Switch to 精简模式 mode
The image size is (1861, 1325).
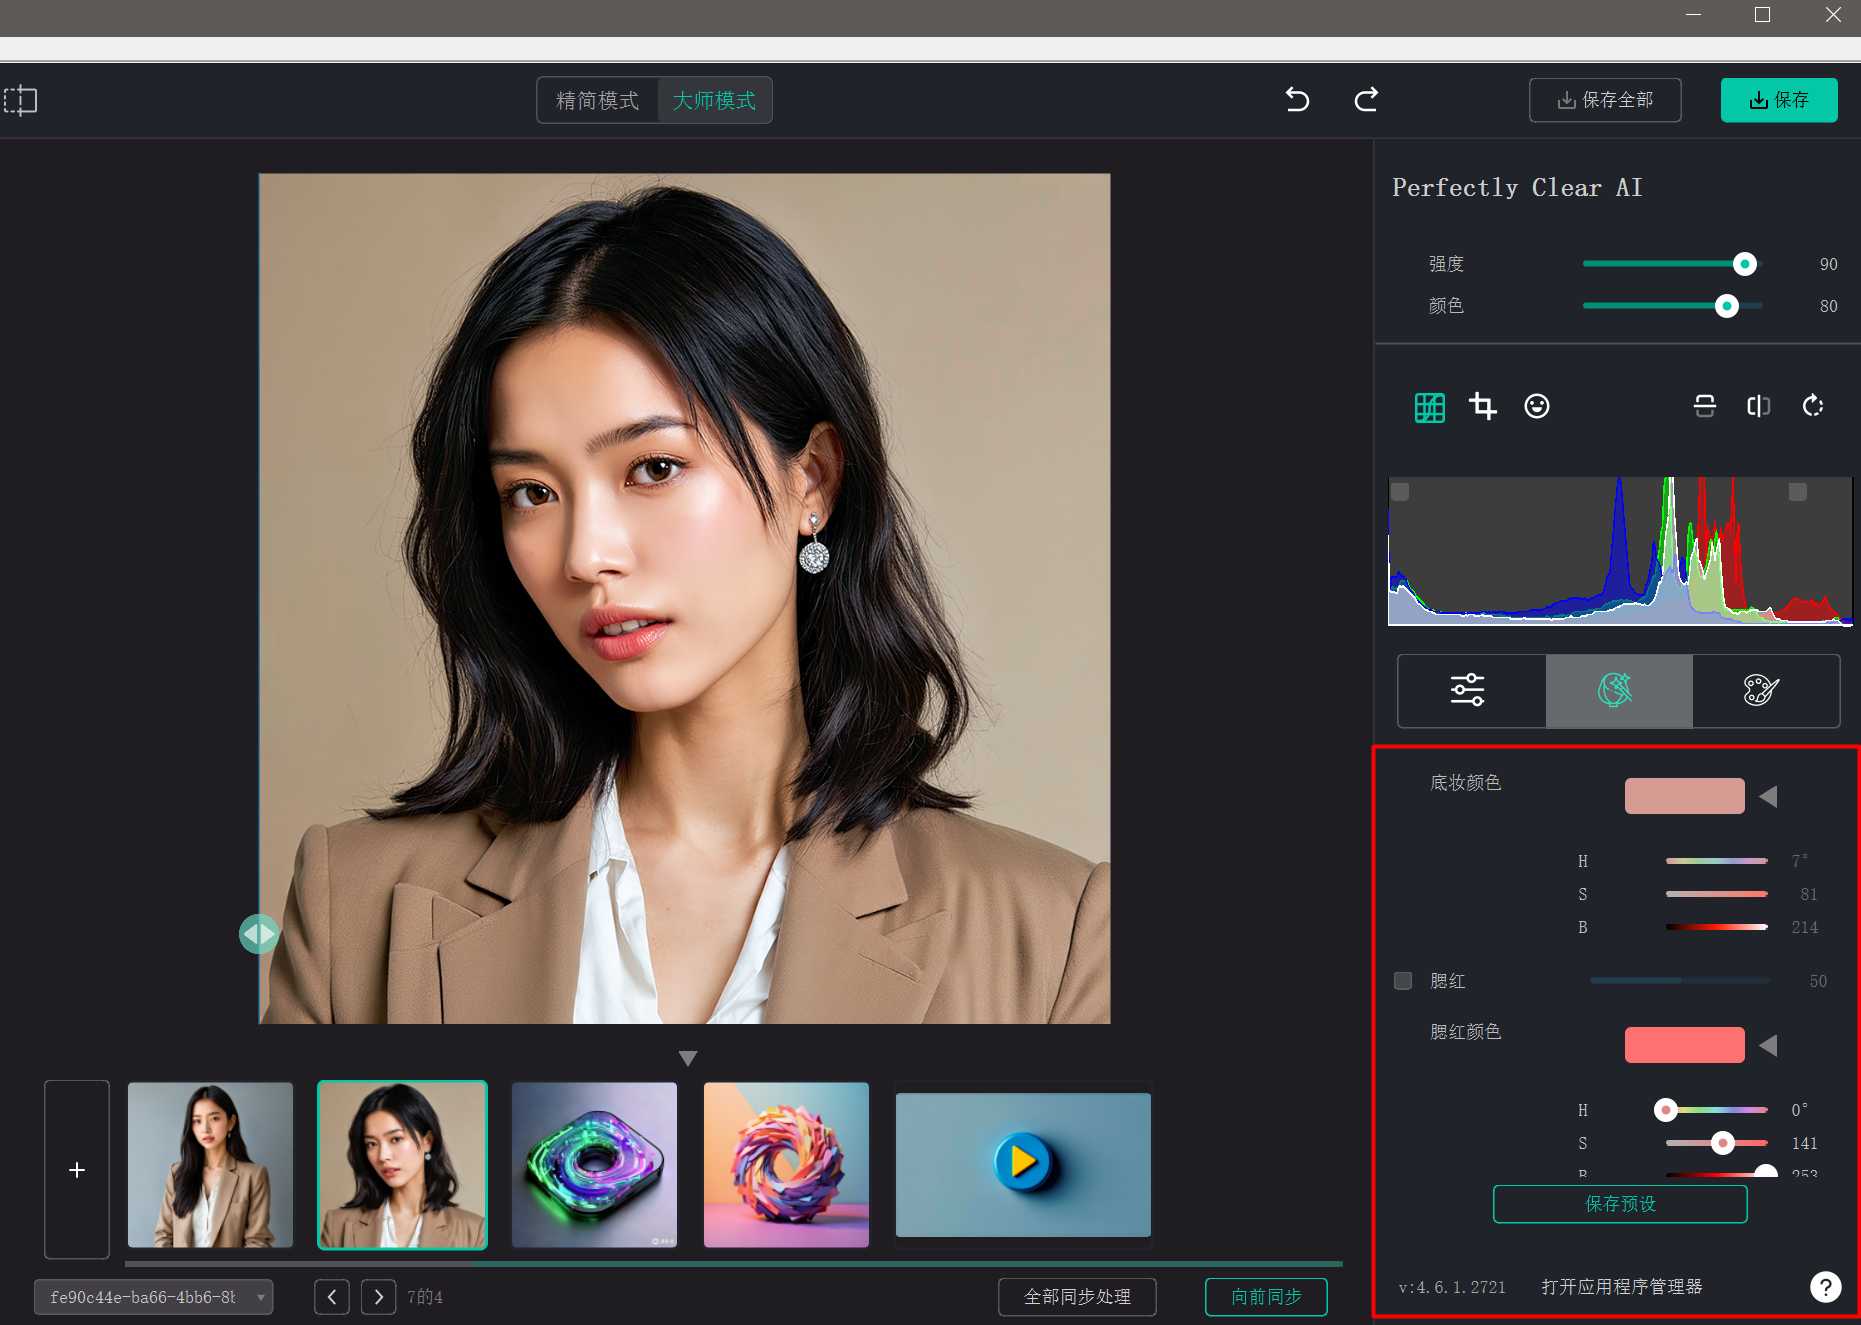[597, 100]
